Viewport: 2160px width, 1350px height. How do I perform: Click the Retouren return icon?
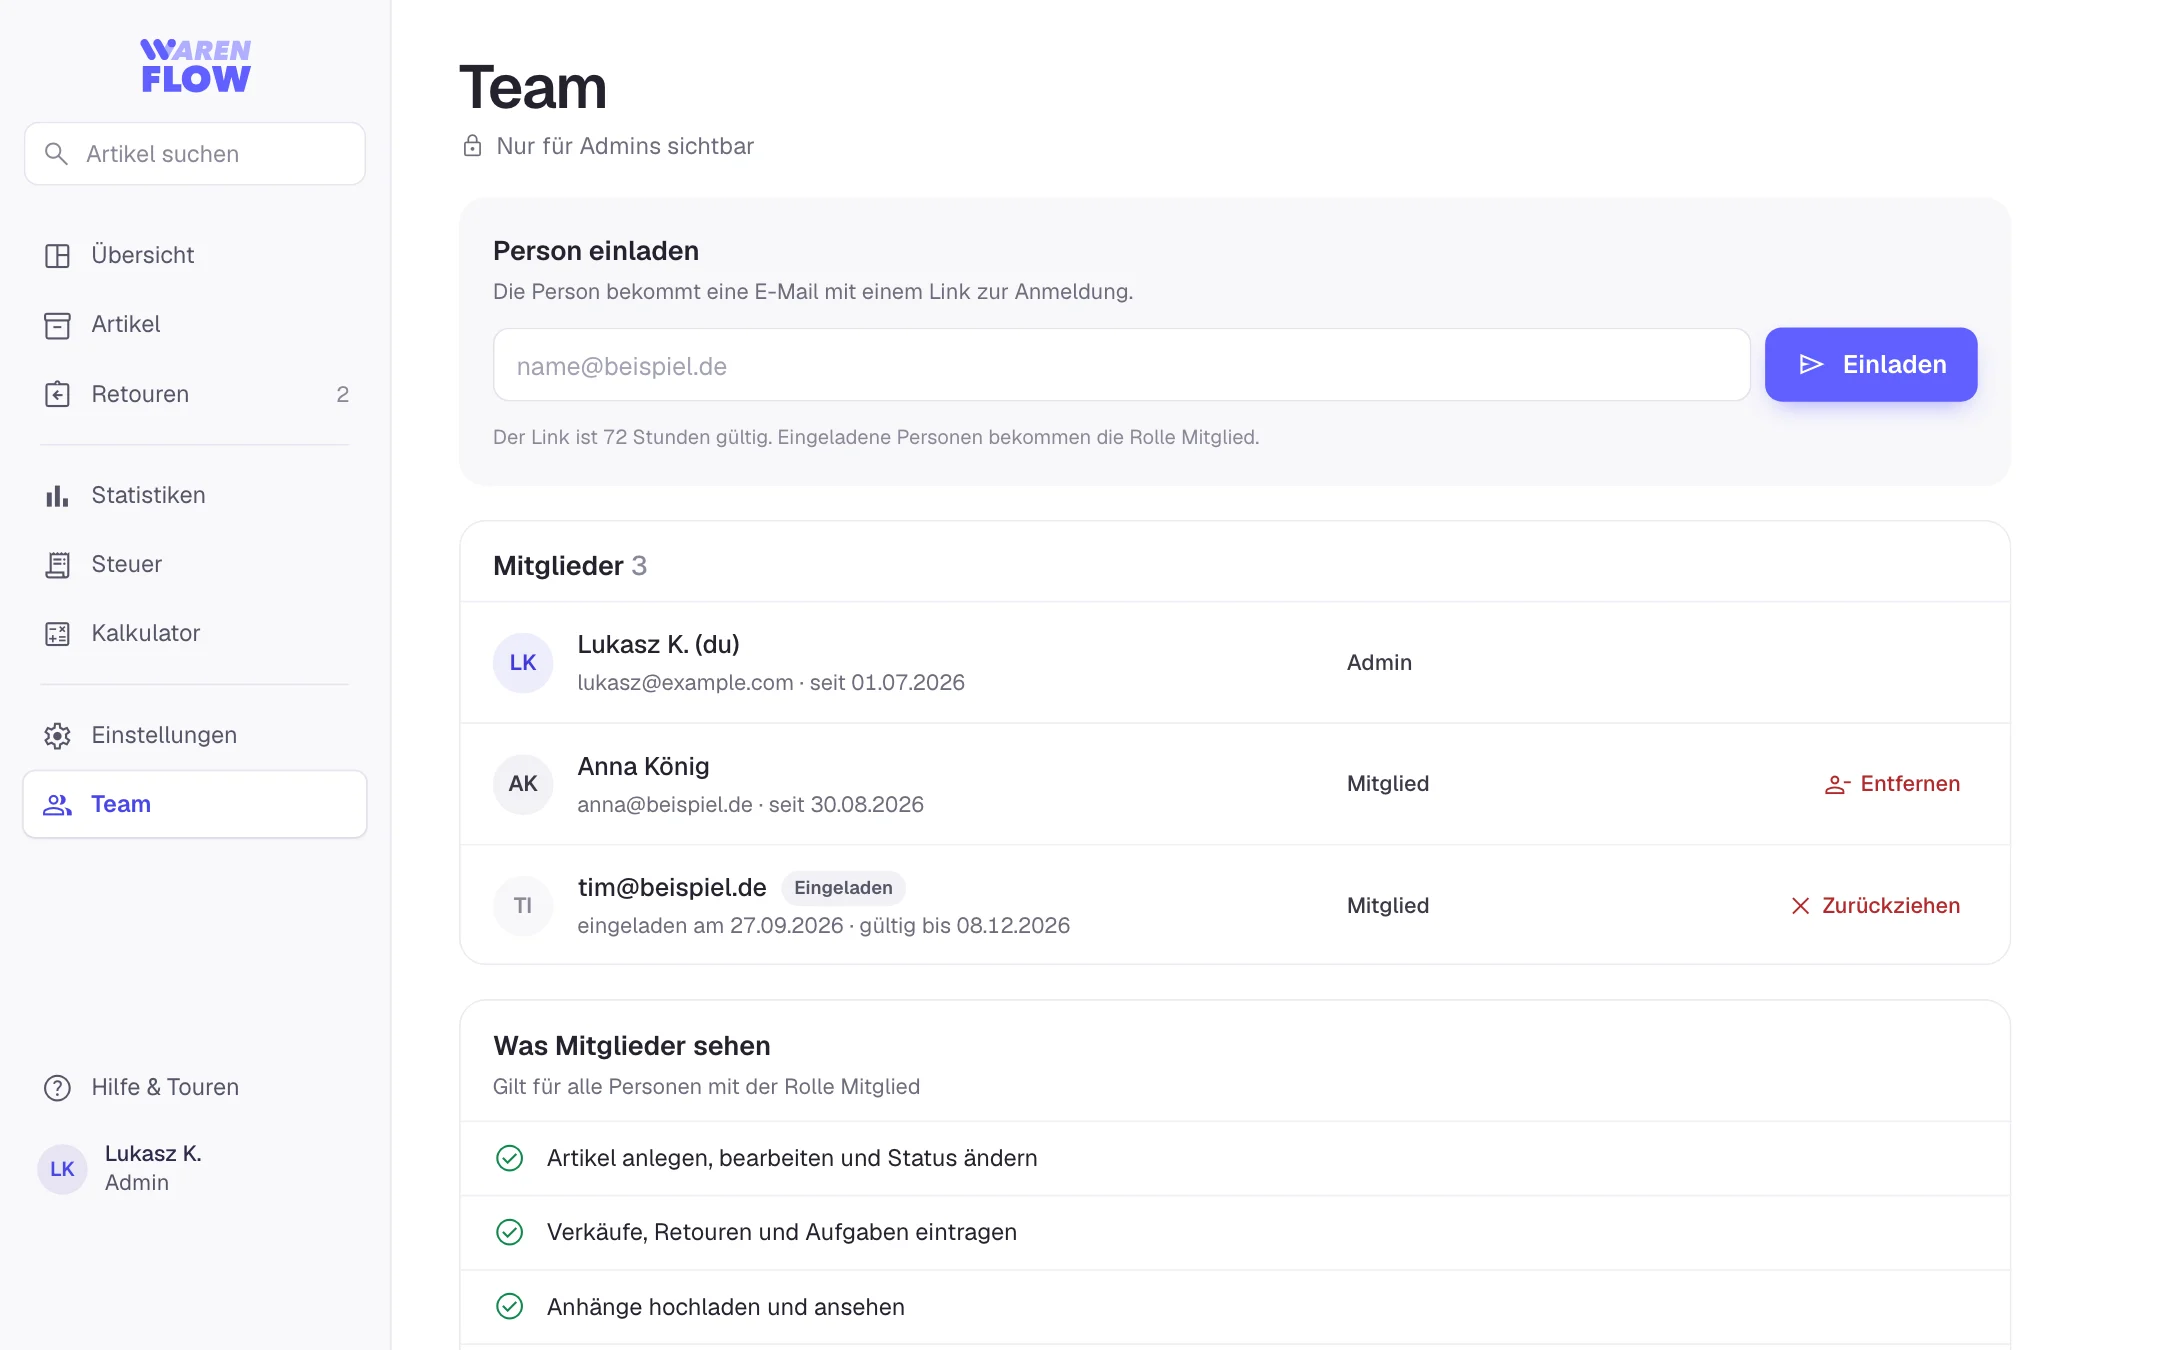point(58,395)
